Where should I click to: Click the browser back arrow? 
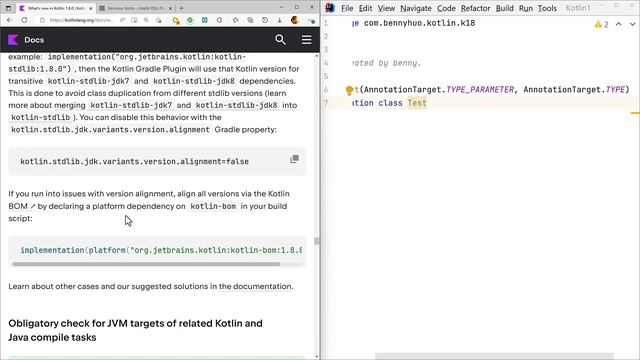coord(9,20)
